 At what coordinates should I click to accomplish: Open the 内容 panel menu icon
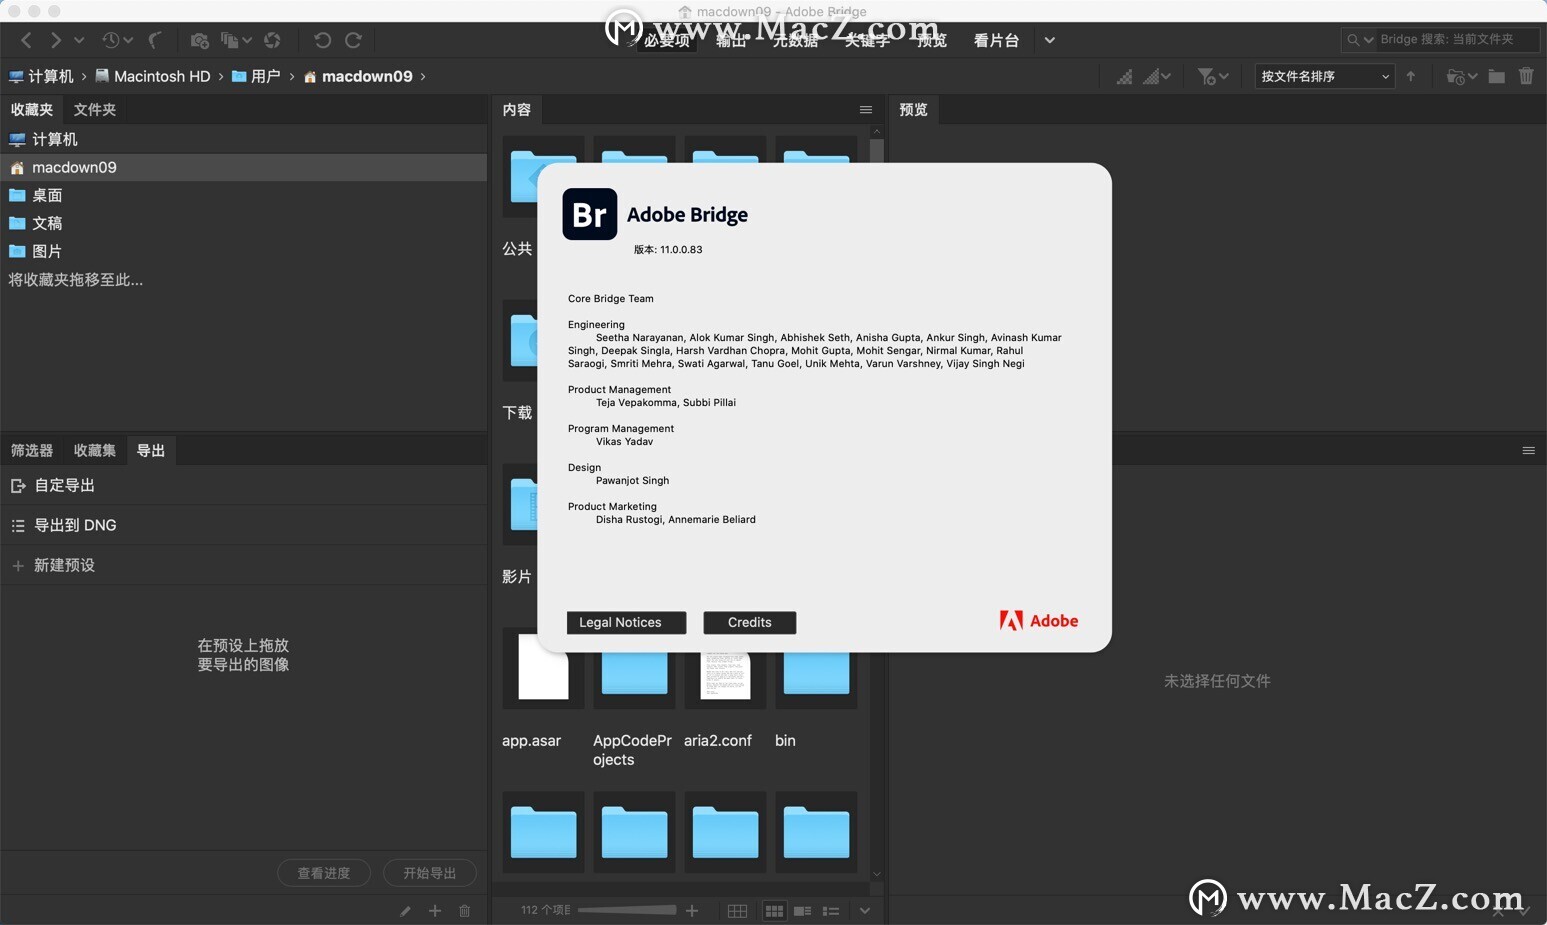point(866,110)
